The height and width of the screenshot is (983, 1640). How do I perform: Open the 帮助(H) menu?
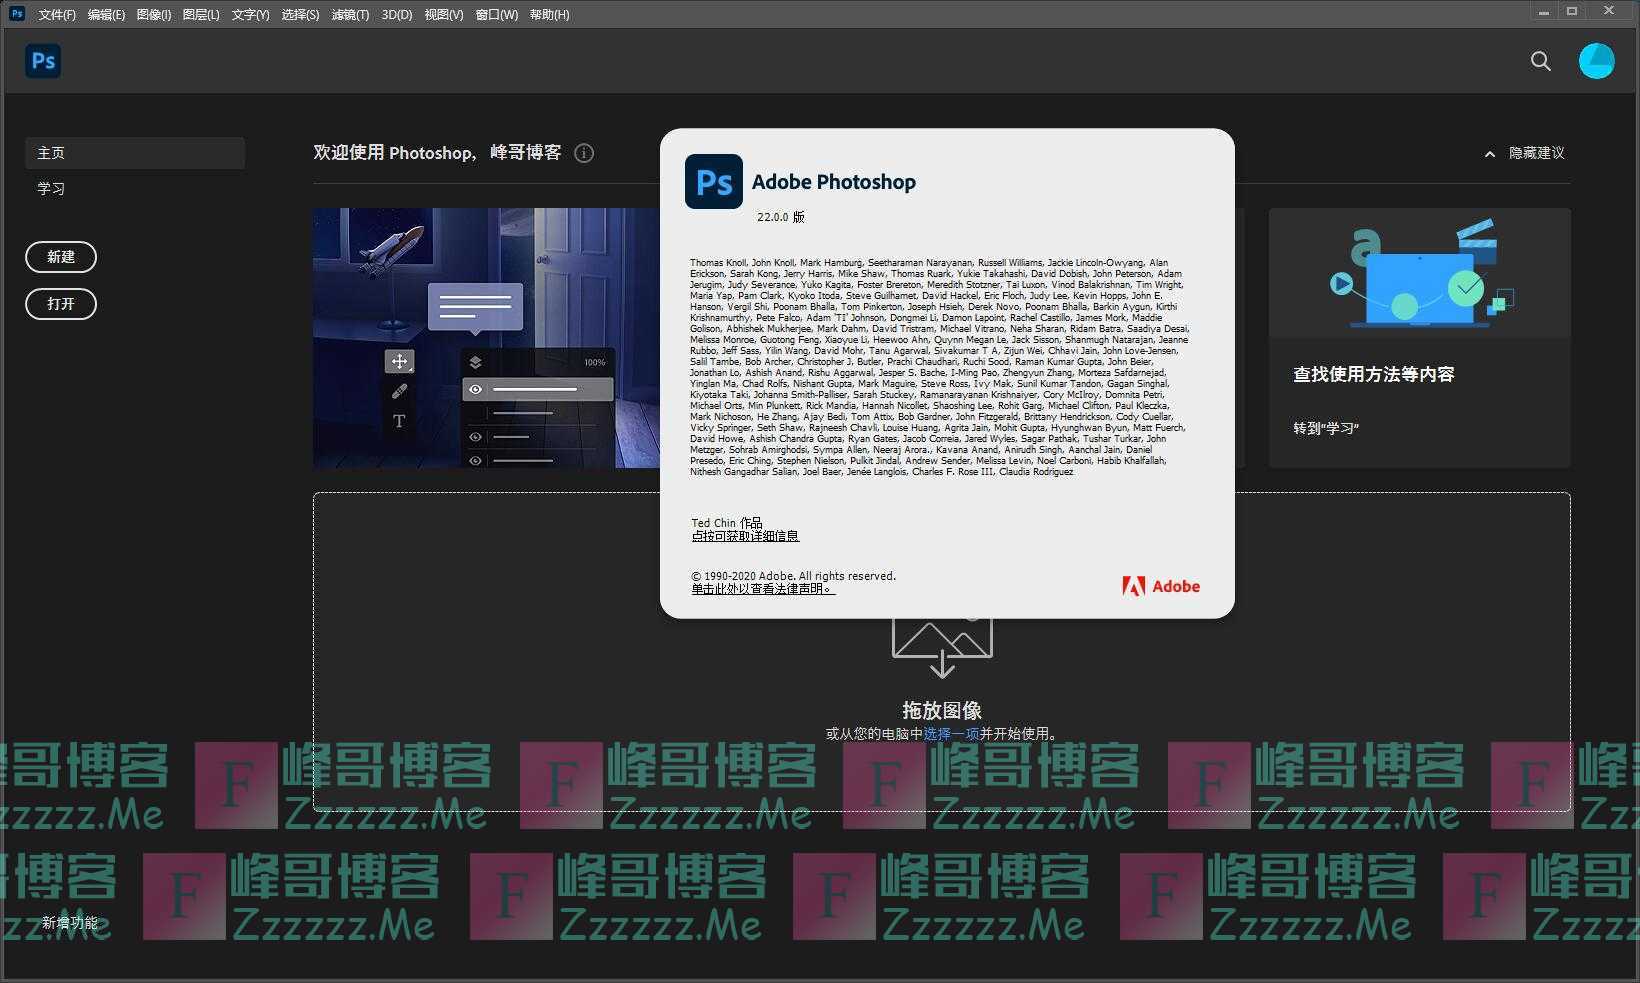pos(549,15)
